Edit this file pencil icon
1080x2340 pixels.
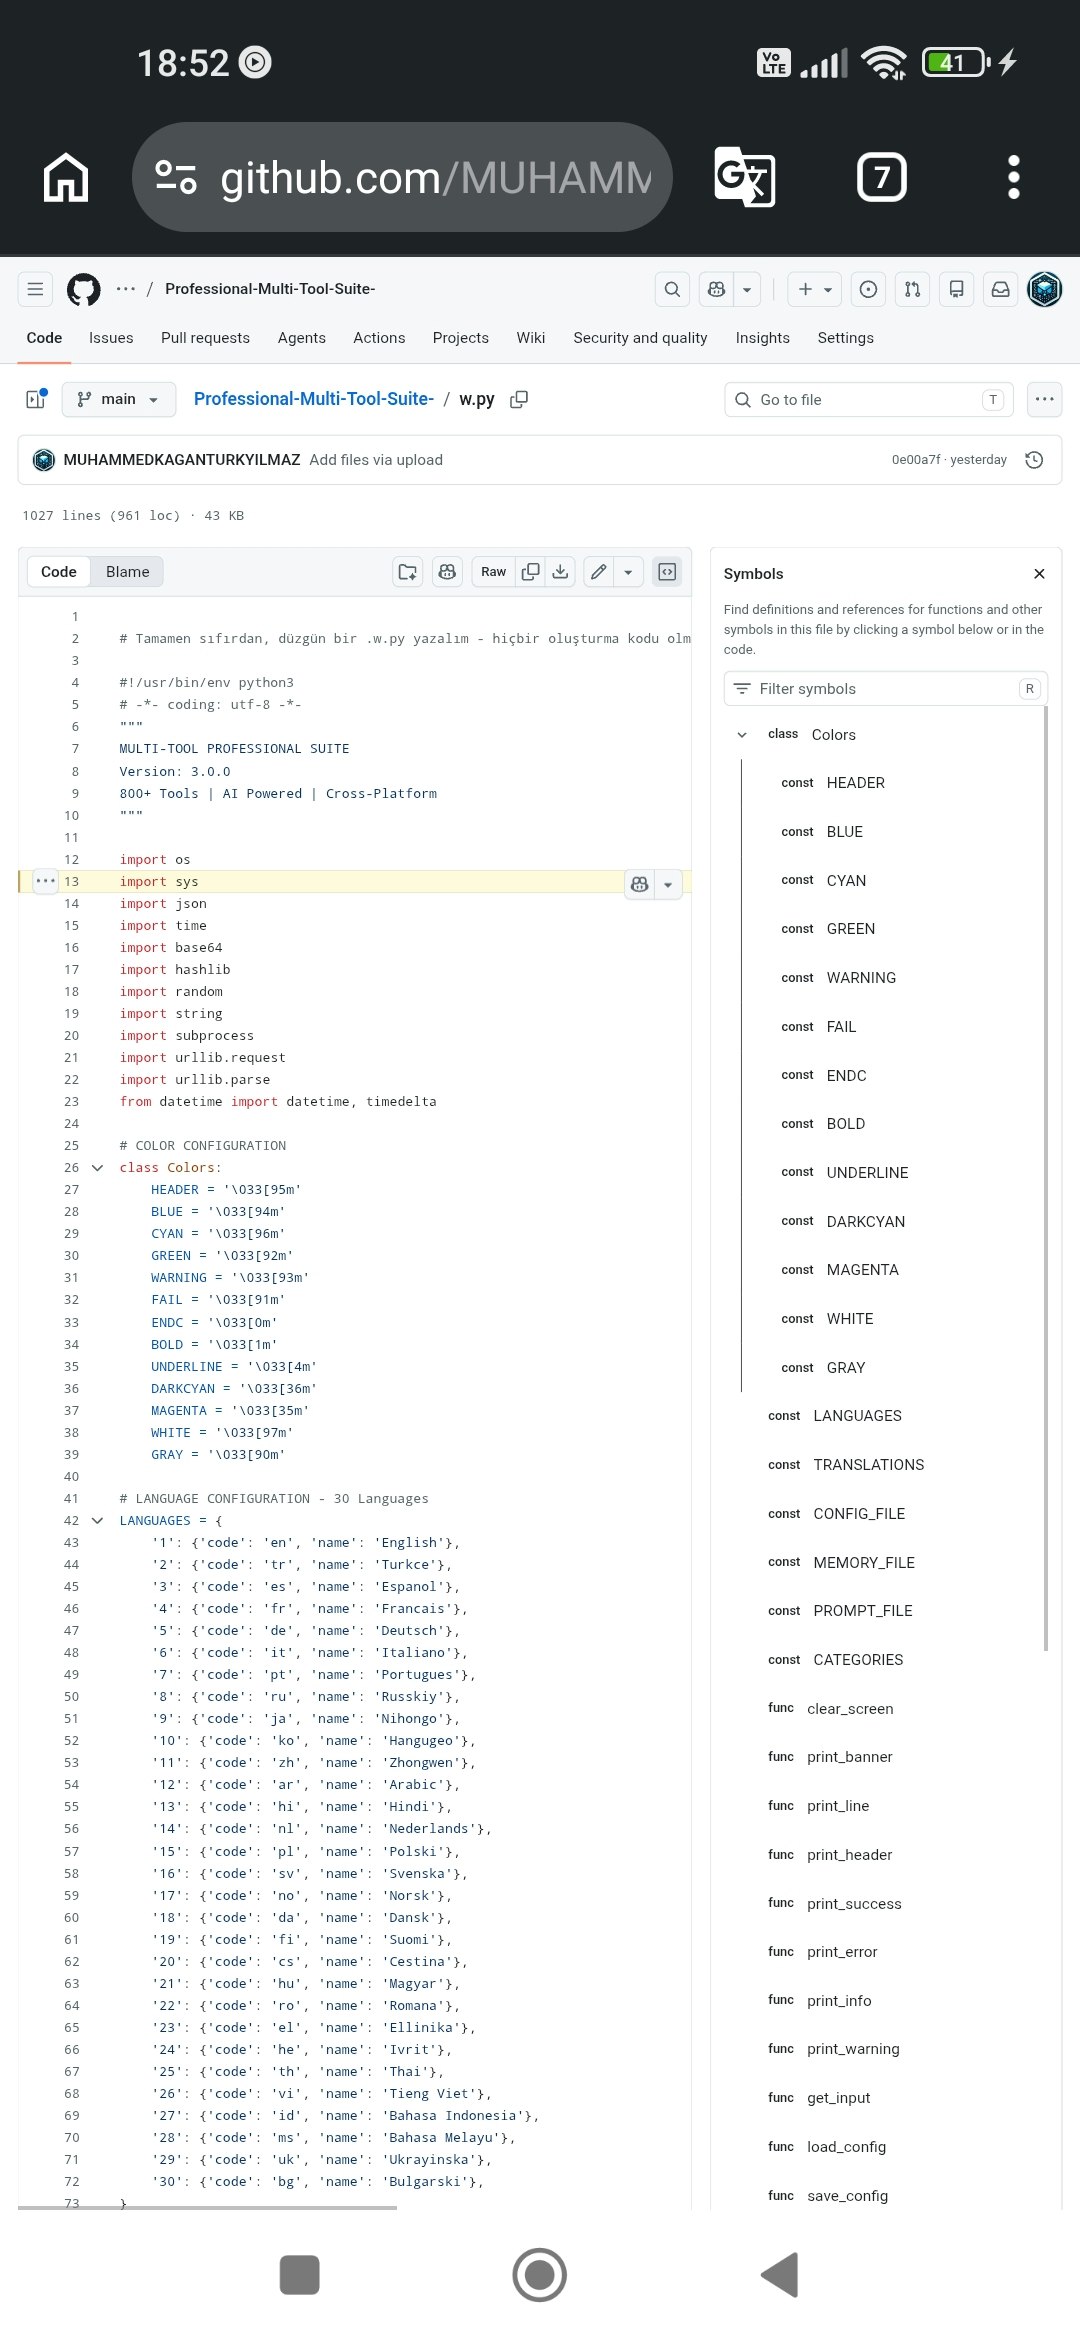pos(598,572)
